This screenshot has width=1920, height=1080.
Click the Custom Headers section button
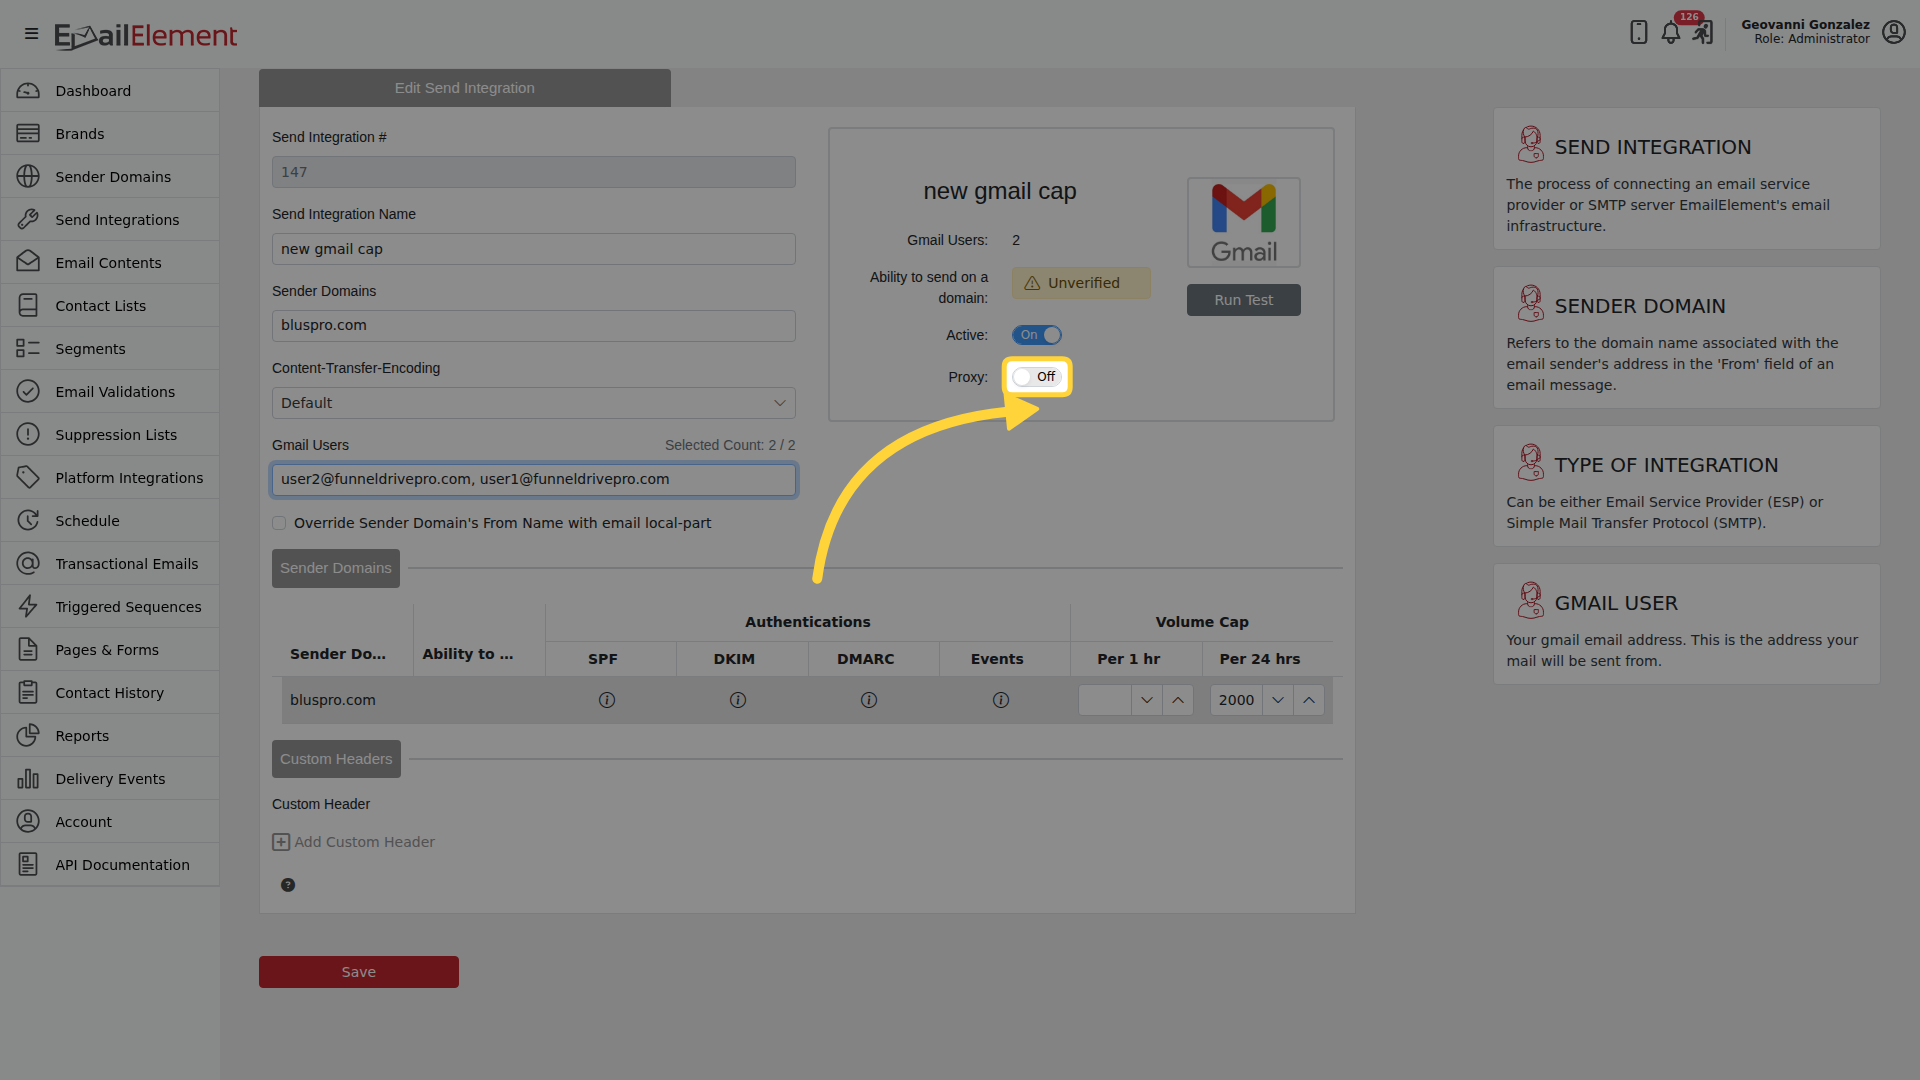336,759
